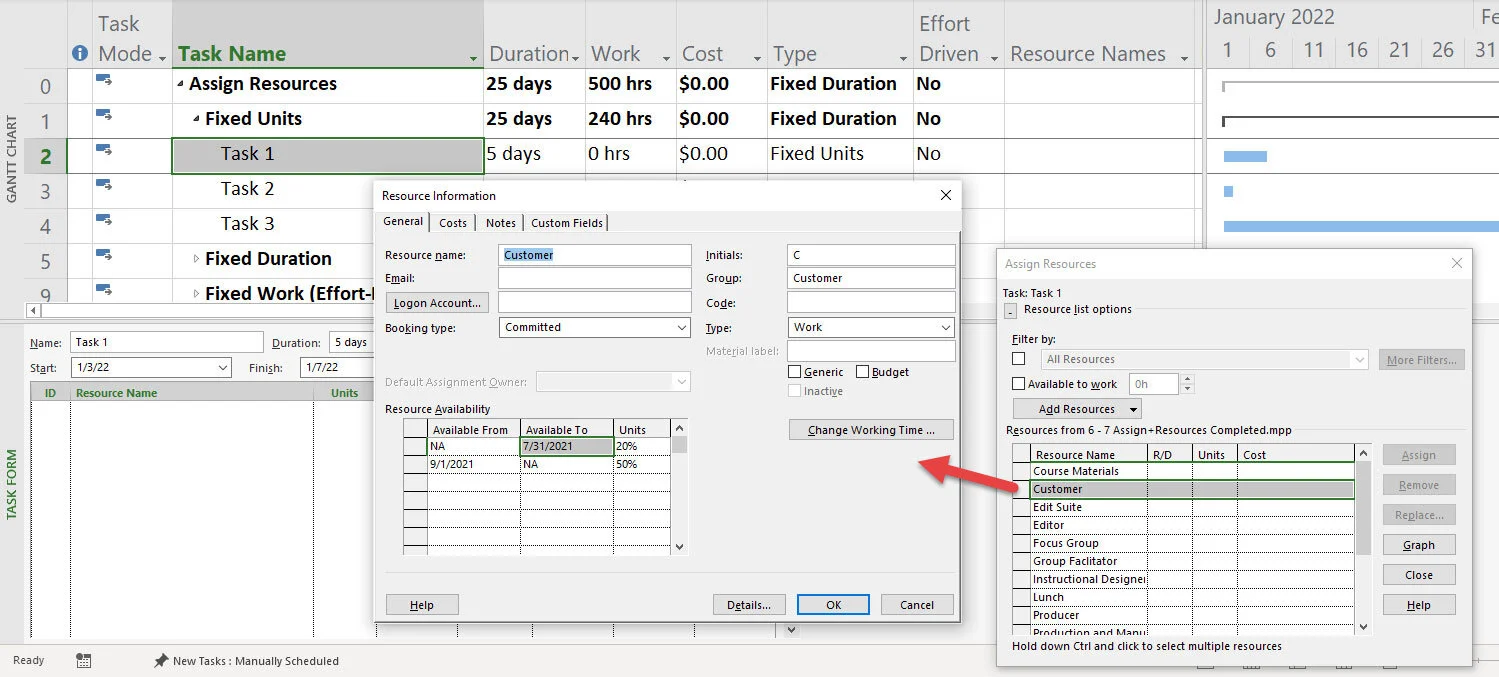This screenshot has width=1499, height=677.
Task: Expand the Fixed Duration summary task
Action: (197, 259)
